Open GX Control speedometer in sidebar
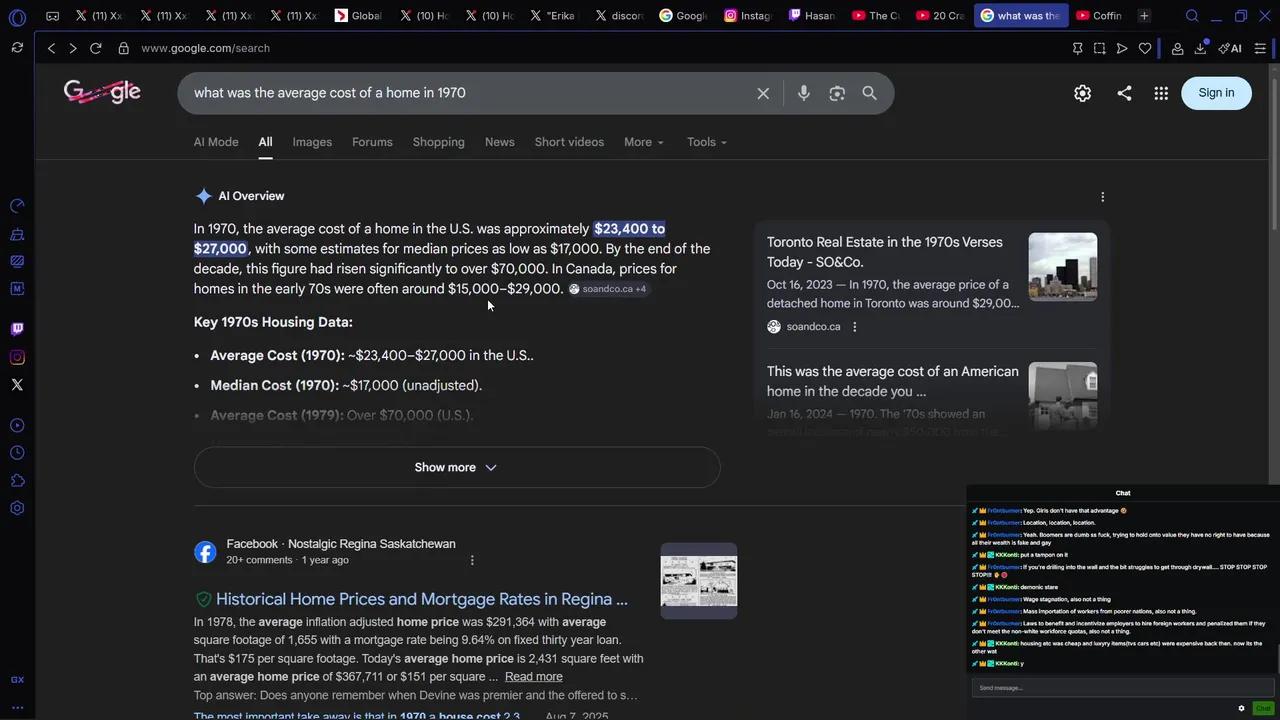The height and width of the screenshot is (720, 1280). (17, 206)
